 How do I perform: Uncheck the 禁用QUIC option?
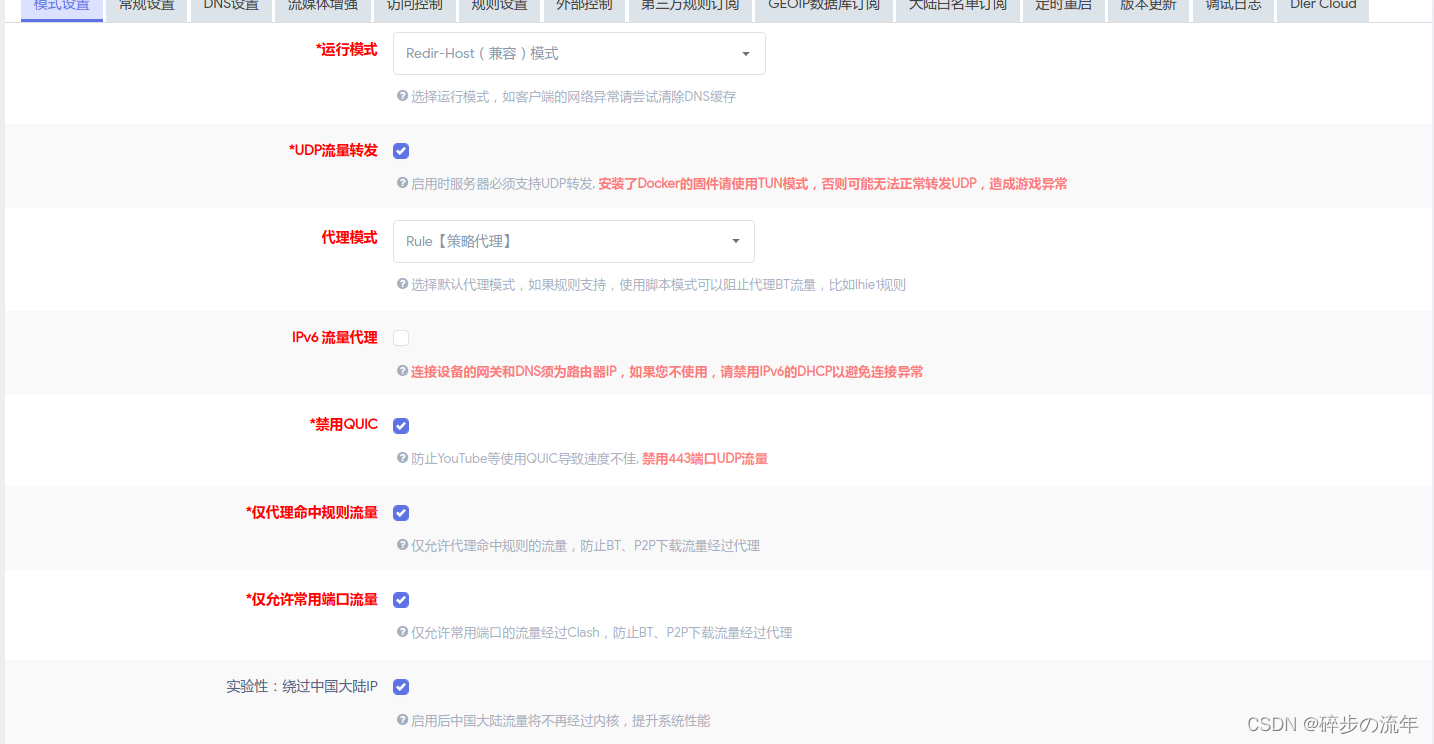[401, 425]
